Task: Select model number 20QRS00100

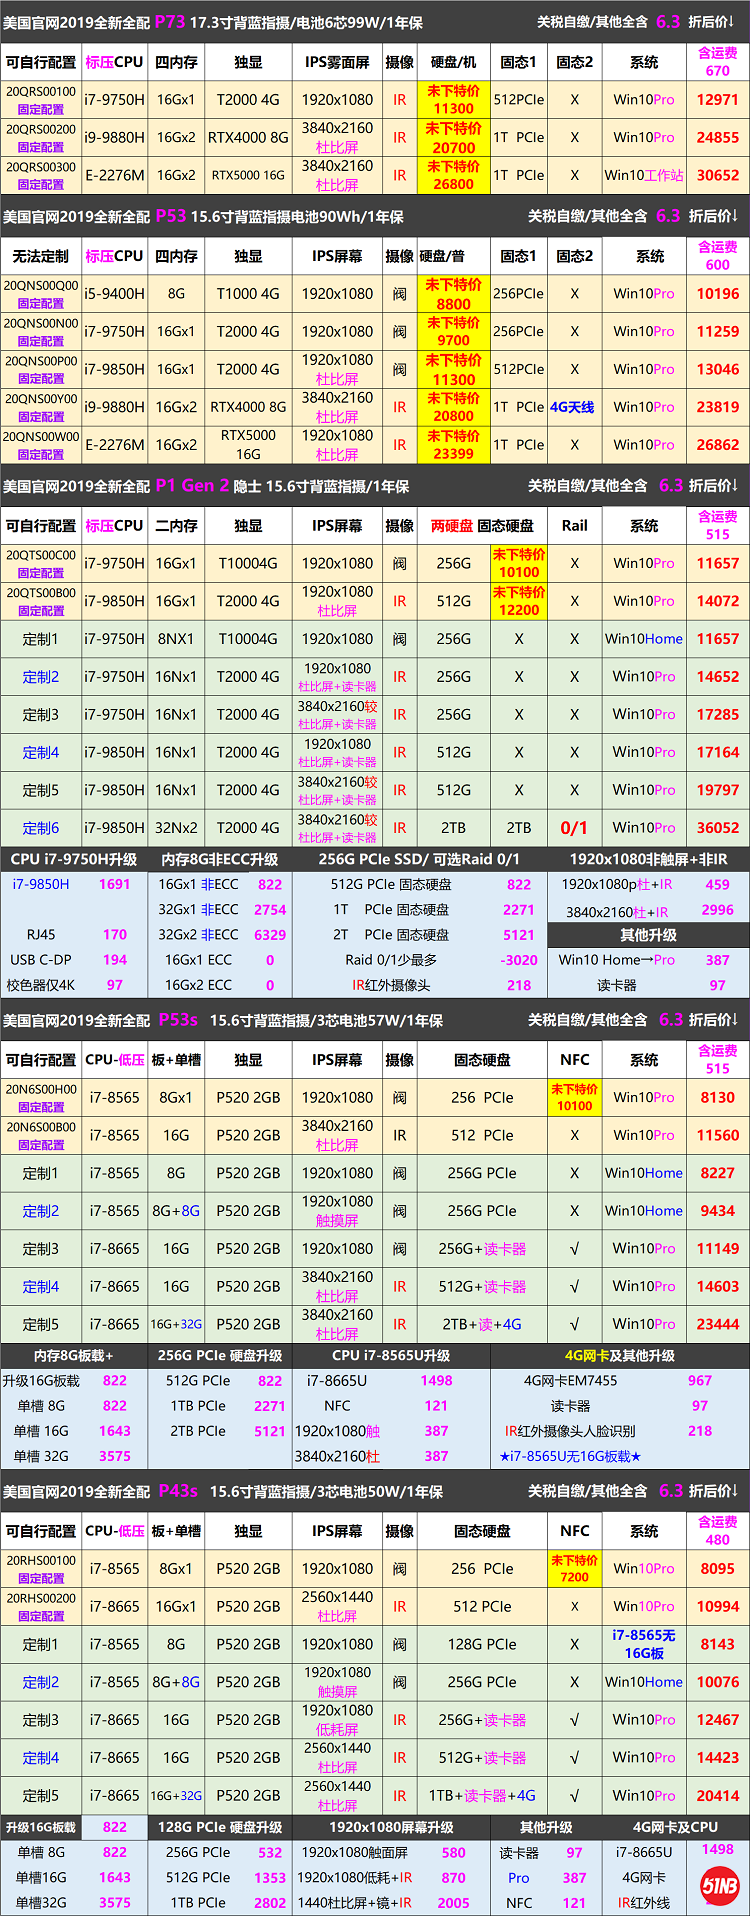Action: 41,92
